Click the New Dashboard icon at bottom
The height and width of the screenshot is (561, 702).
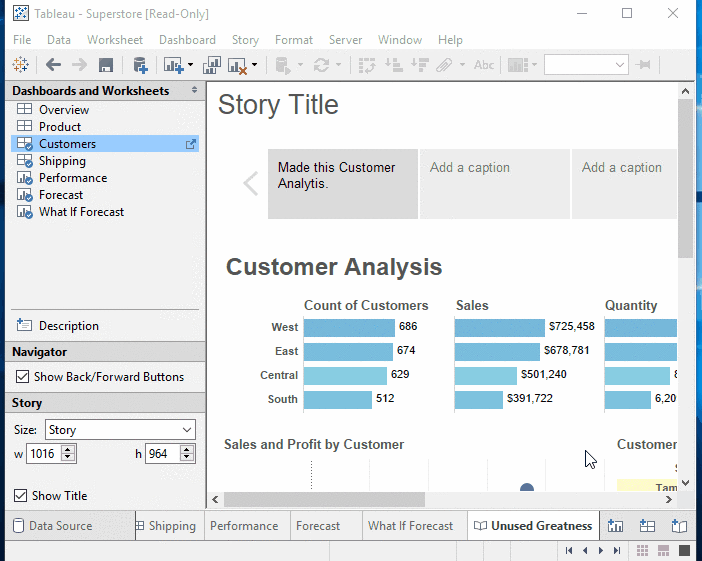tap(647, 526)
